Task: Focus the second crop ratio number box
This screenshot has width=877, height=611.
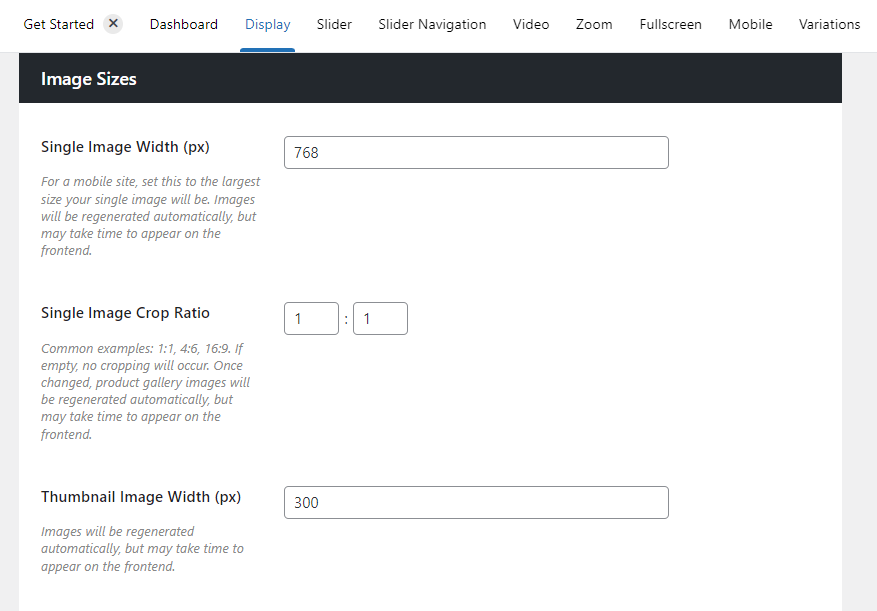Action: click(380, 319)
